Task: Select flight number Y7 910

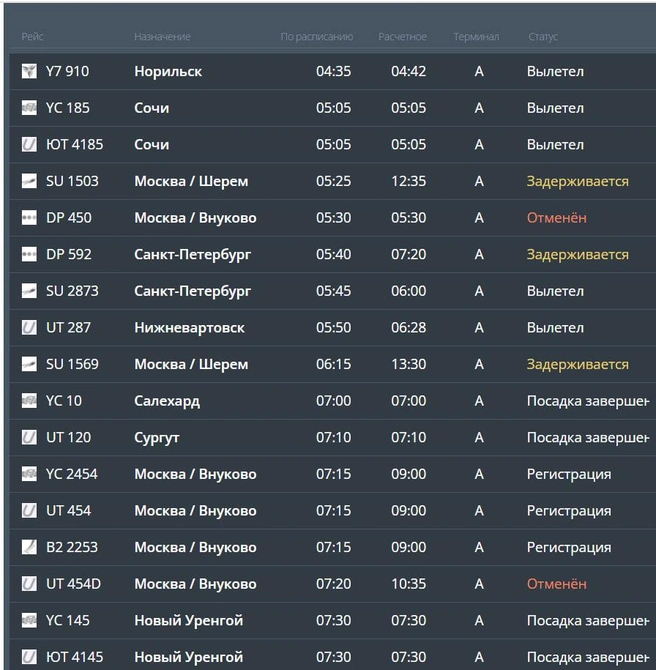Action: (68, 71)
